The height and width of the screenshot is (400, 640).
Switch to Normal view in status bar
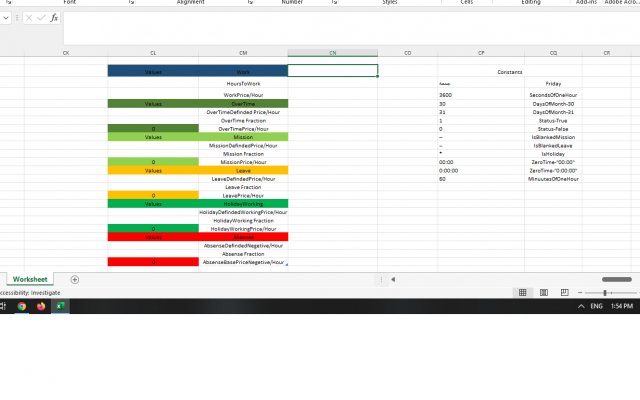522,292
